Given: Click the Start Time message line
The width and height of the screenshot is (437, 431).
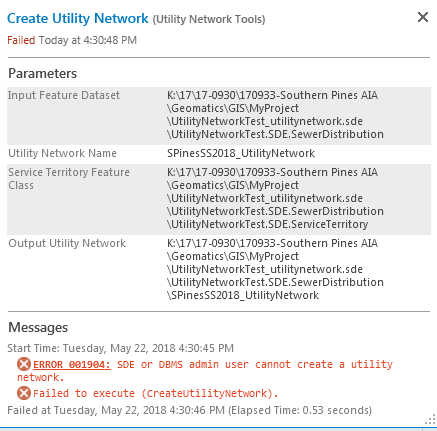Looking at the screenshot, I should (121, 348).
